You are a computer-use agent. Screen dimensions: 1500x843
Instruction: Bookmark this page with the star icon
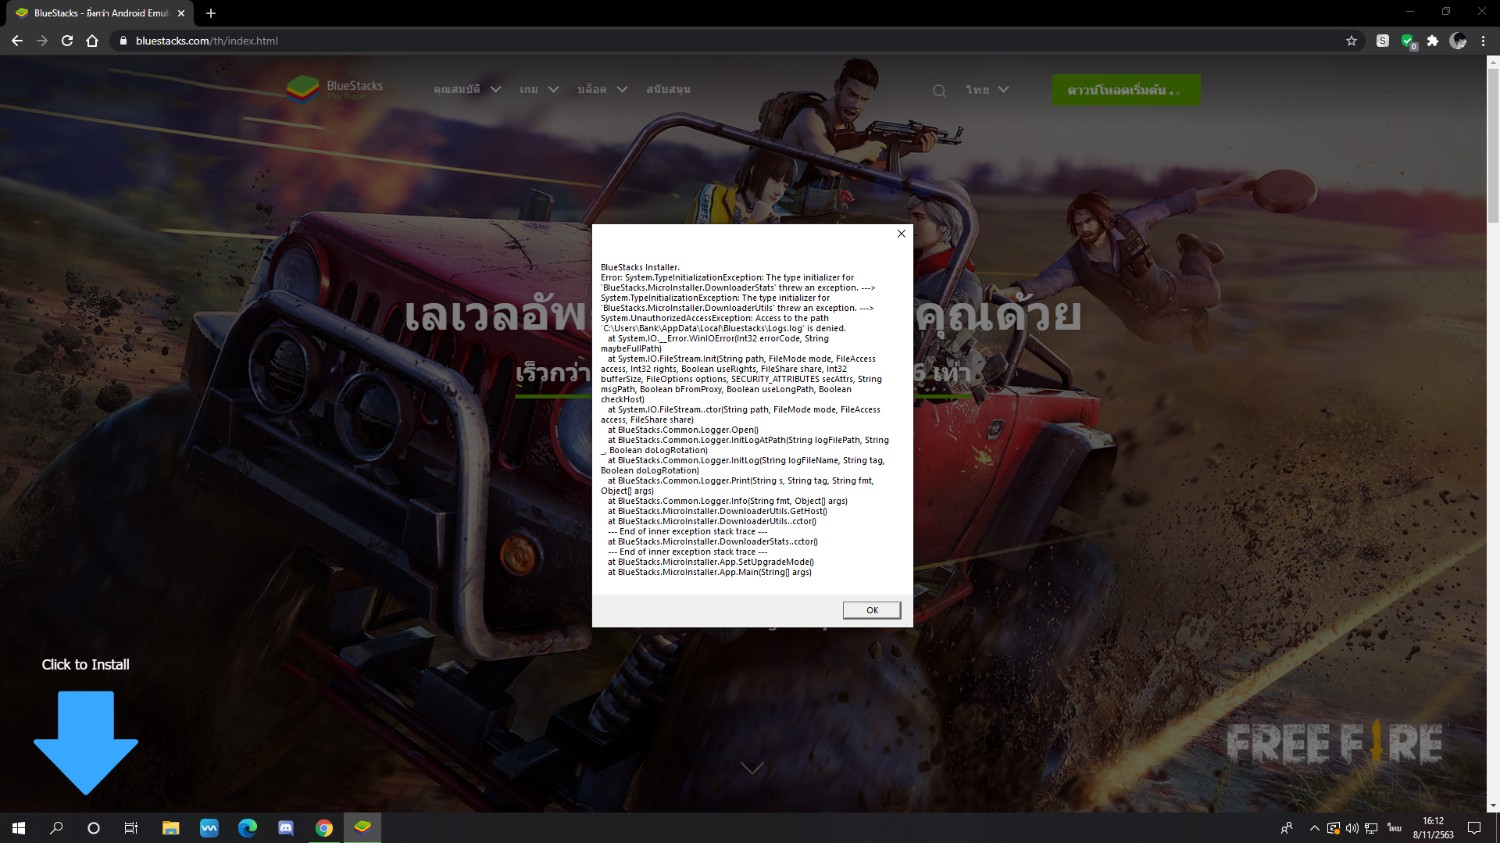pyautogui.click(x=1351, y=41)
